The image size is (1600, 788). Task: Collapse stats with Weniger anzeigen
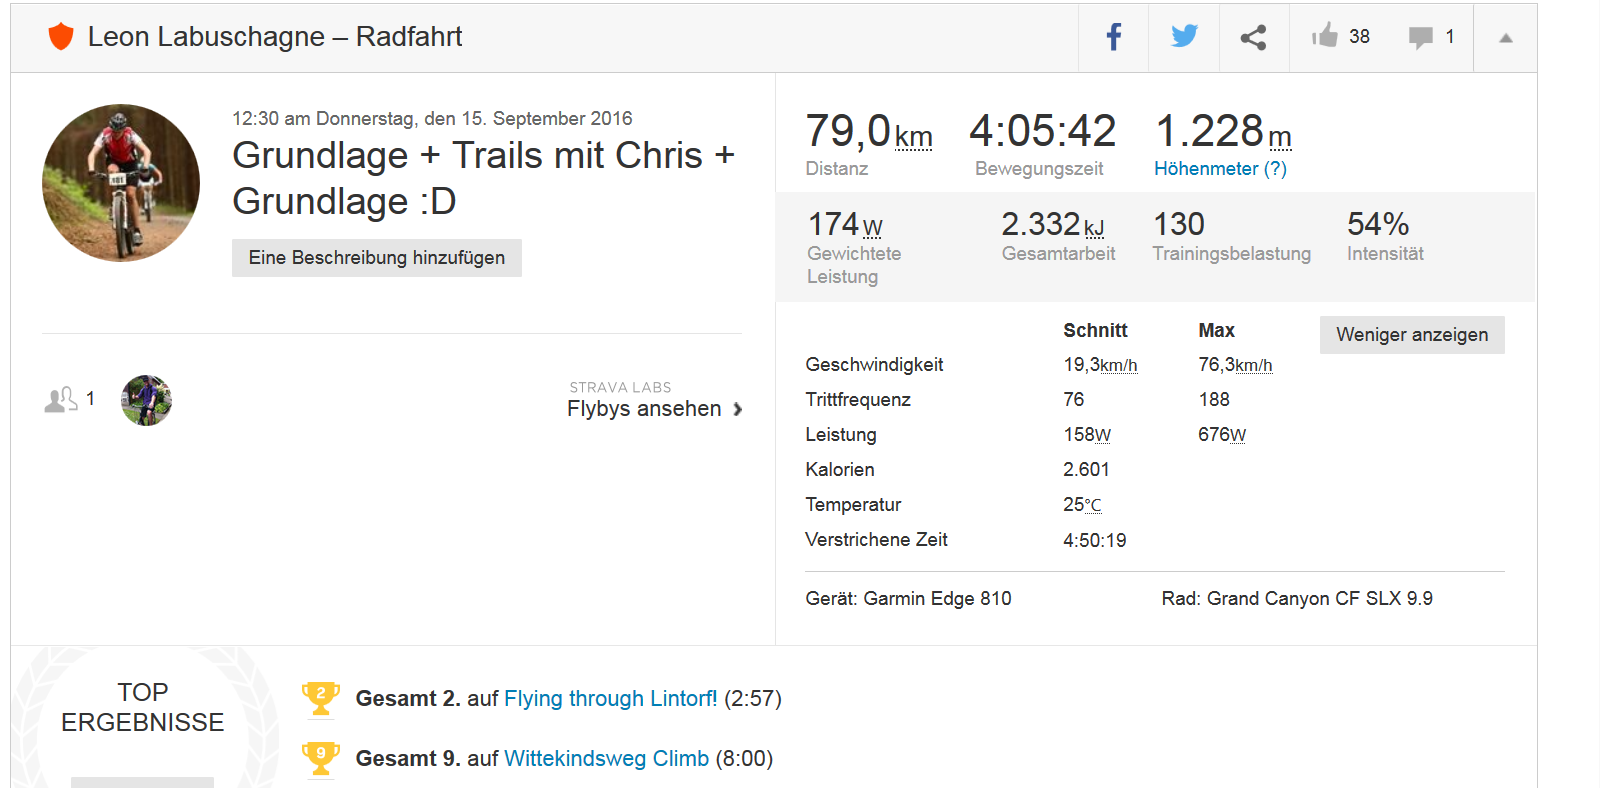(1412, 335)
